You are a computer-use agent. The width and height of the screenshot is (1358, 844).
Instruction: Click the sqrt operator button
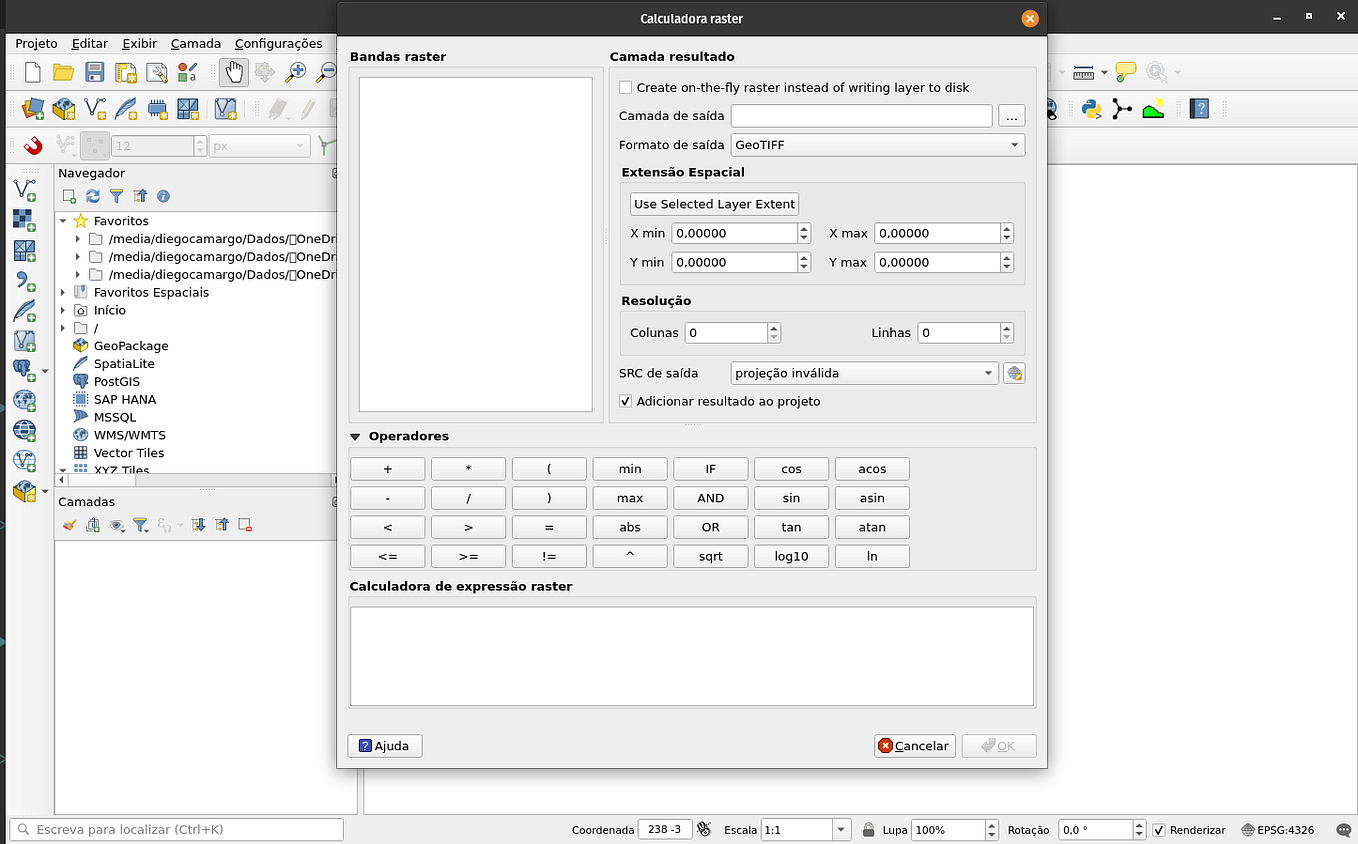(x=711, y=556)
